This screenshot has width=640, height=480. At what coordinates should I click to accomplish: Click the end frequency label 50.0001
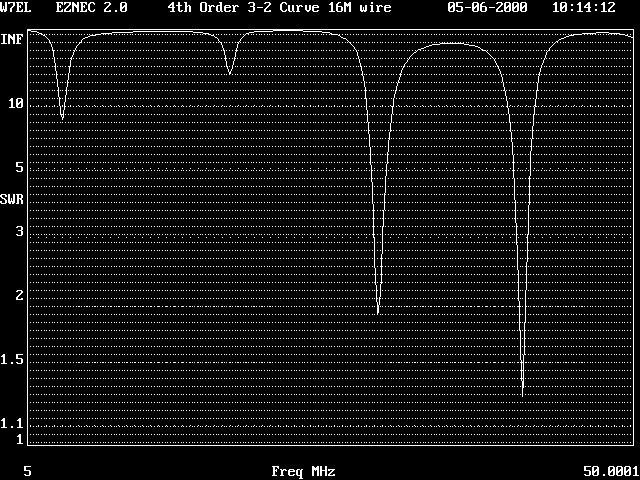coord(611,472)
